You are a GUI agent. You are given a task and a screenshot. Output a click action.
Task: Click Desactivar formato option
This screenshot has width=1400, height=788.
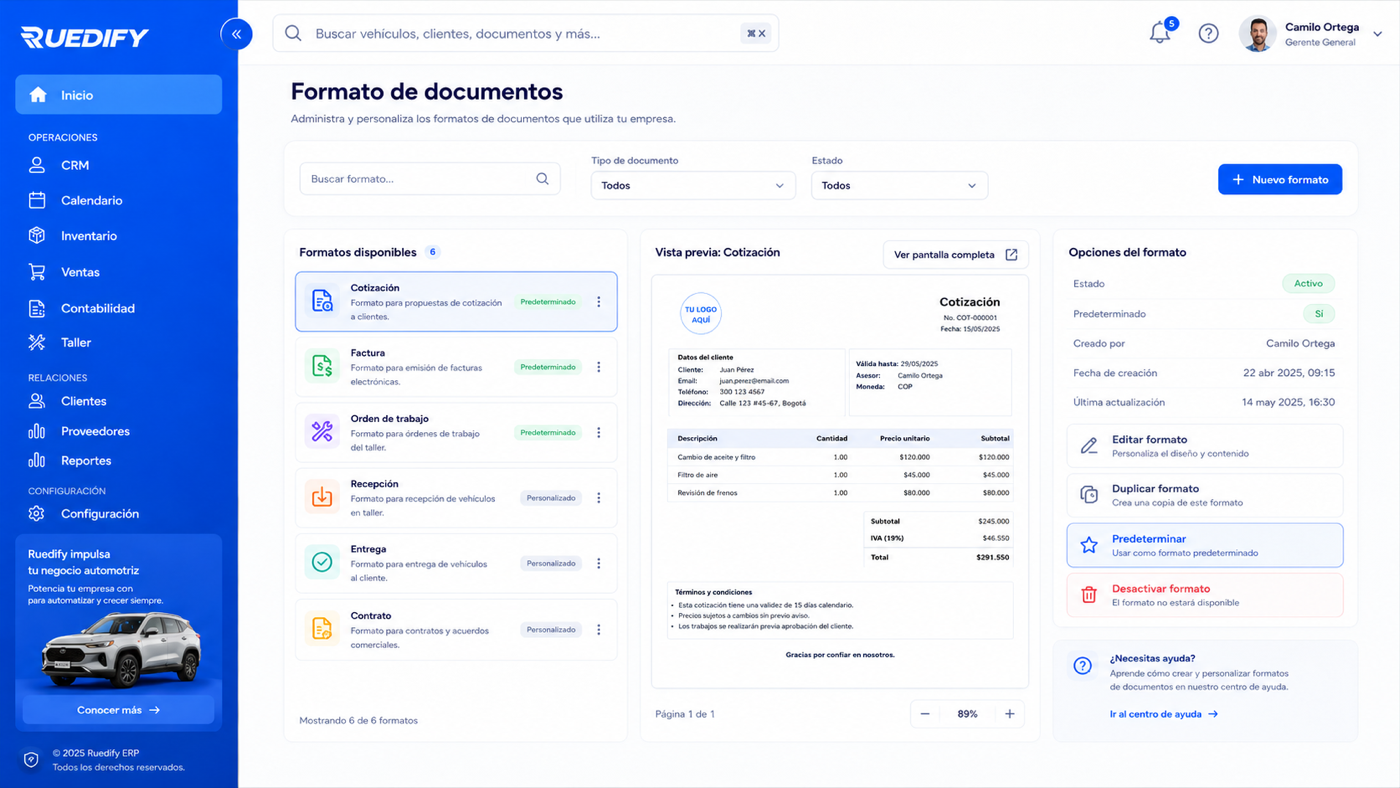click(x=1205, y=595)
